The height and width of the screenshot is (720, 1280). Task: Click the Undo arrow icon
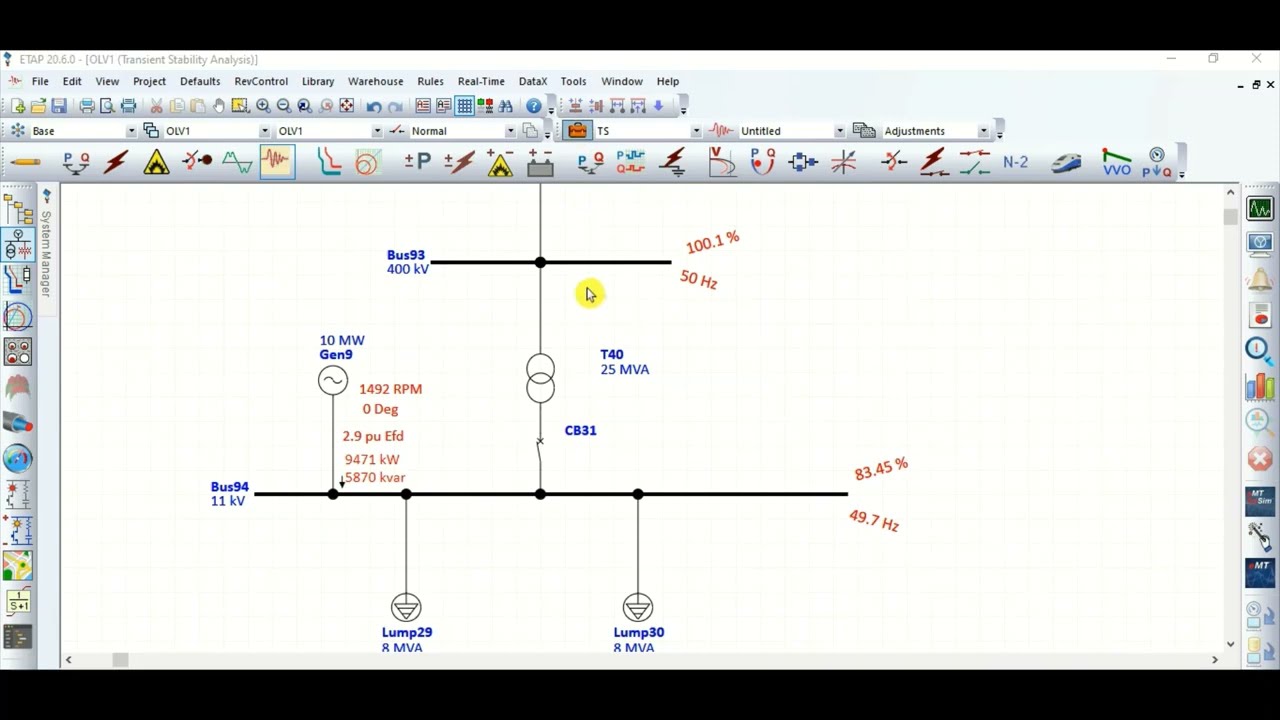pyautogui.click(x=374, y=106)
